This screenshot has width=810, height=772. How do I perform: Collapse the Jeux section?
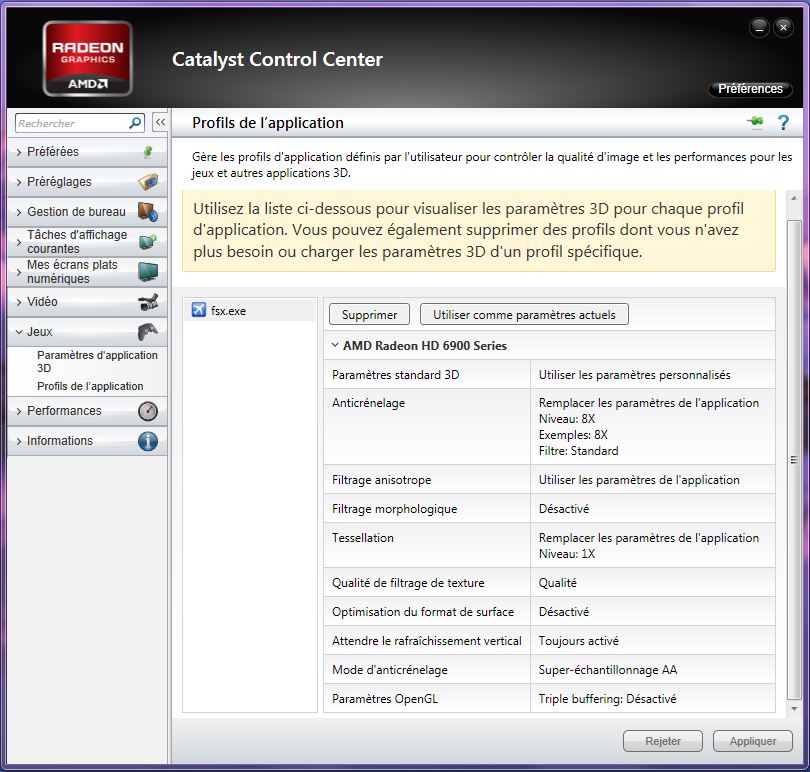(x=87, y=332)
